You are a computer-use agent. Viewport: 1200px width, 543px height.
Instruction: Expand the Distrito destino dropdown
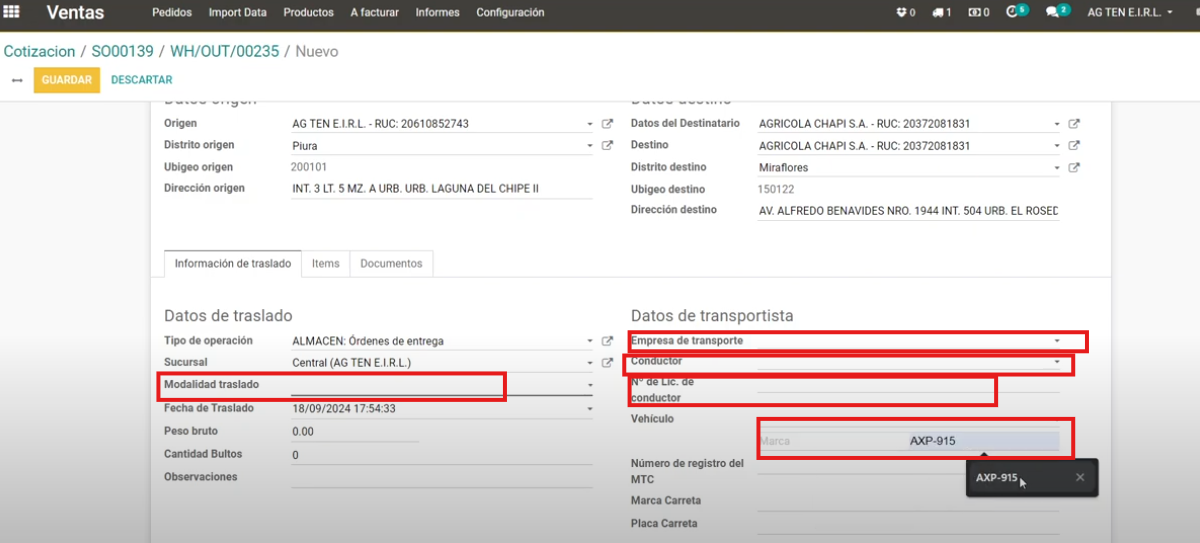1057,169
